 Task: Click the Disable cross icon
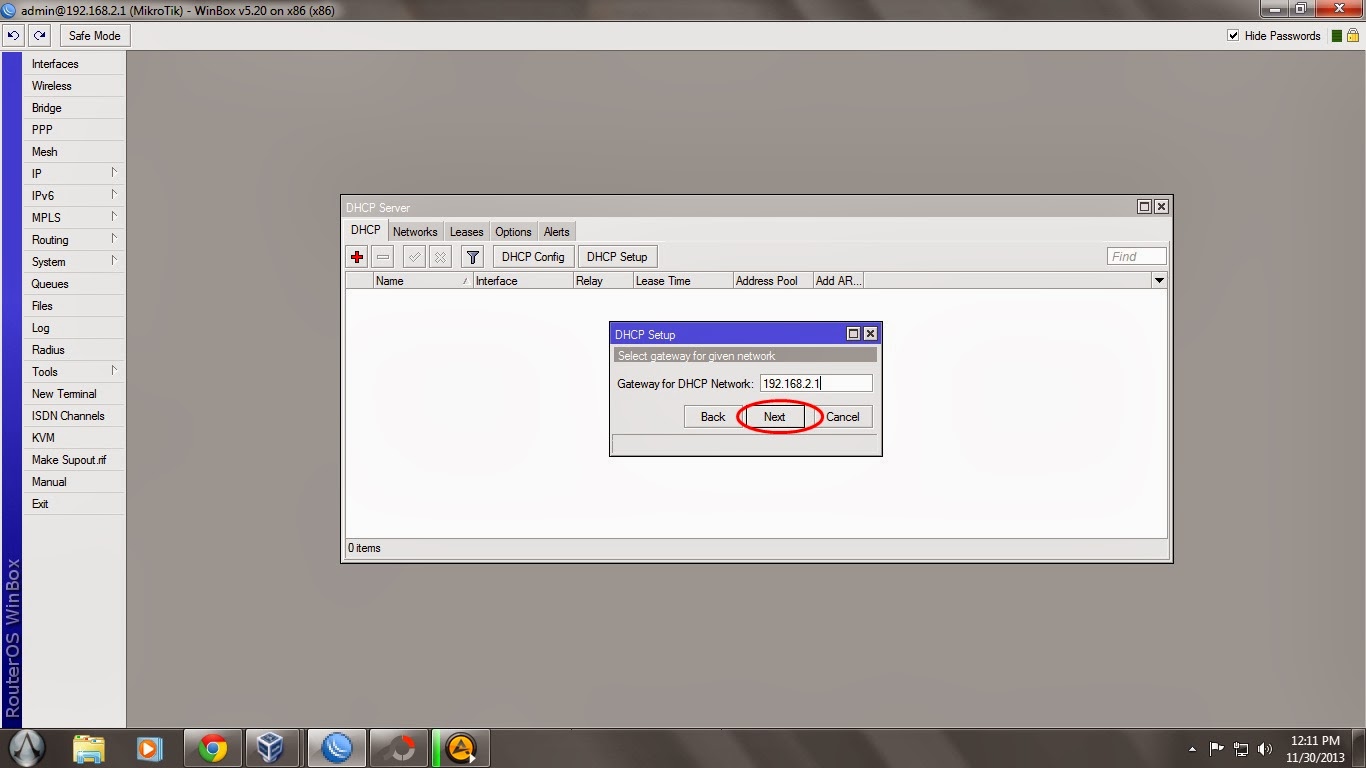440,256
